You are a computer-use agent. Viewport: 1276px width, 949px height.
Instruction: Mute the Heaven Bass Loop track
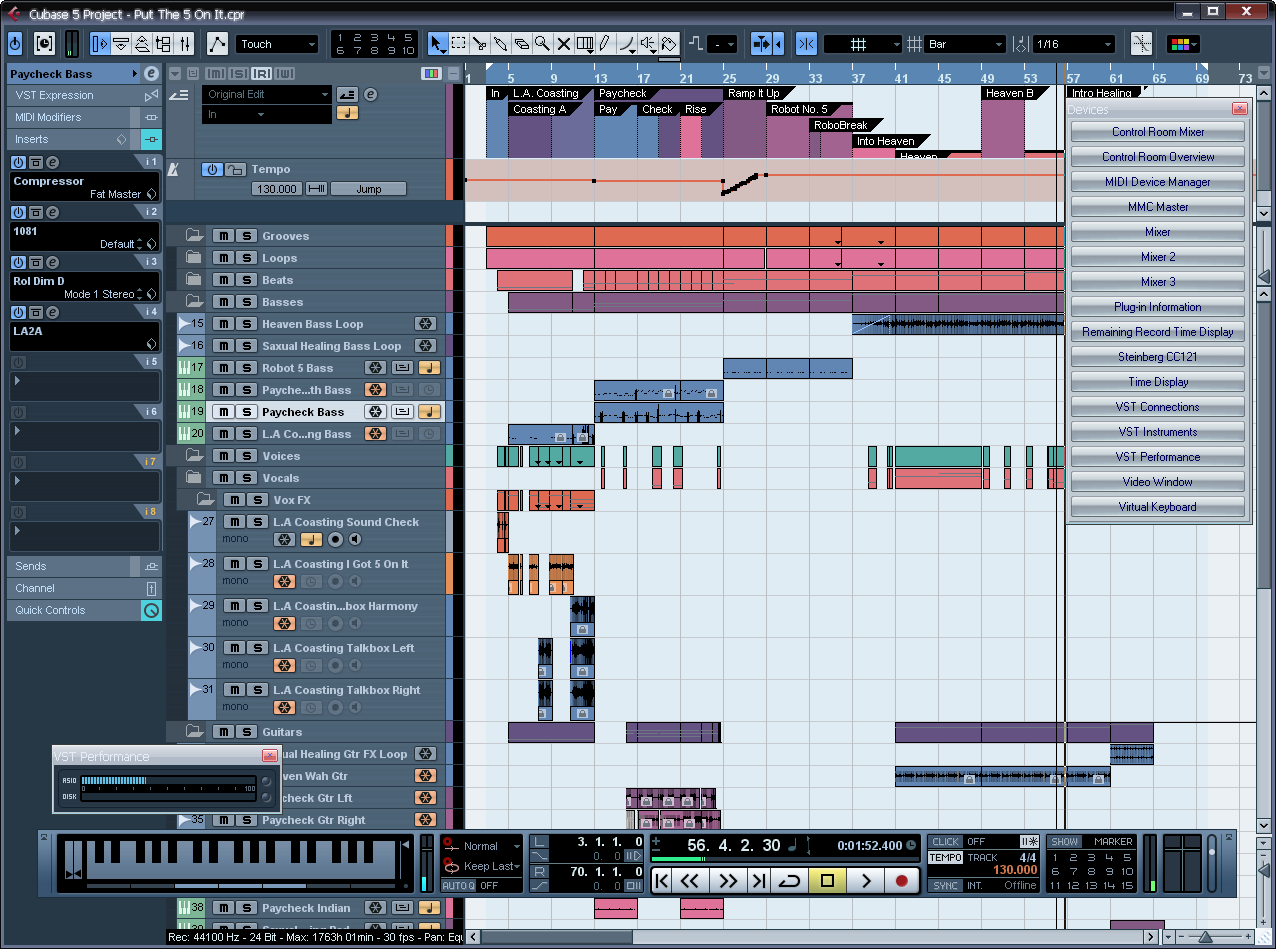coord(224,324)
